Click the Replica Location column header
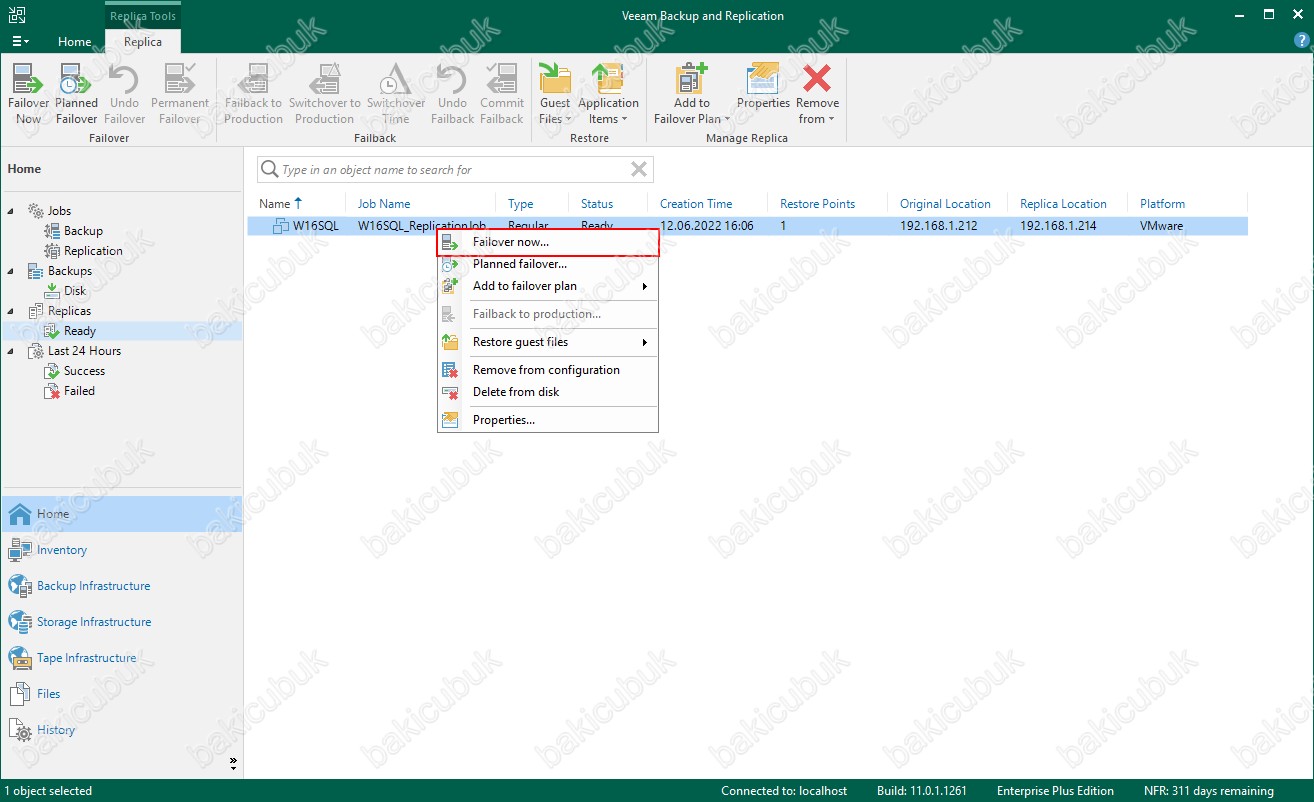The width and height of the screenshot is (1314, 802). (x=1063, y=204)
